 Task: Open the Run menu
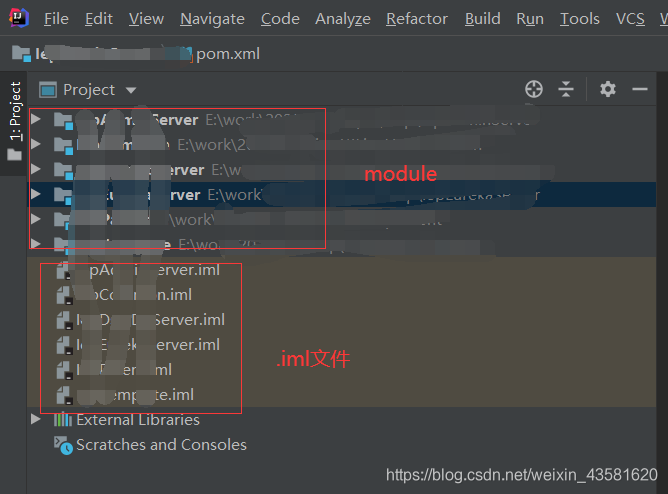tap(530, 19)
